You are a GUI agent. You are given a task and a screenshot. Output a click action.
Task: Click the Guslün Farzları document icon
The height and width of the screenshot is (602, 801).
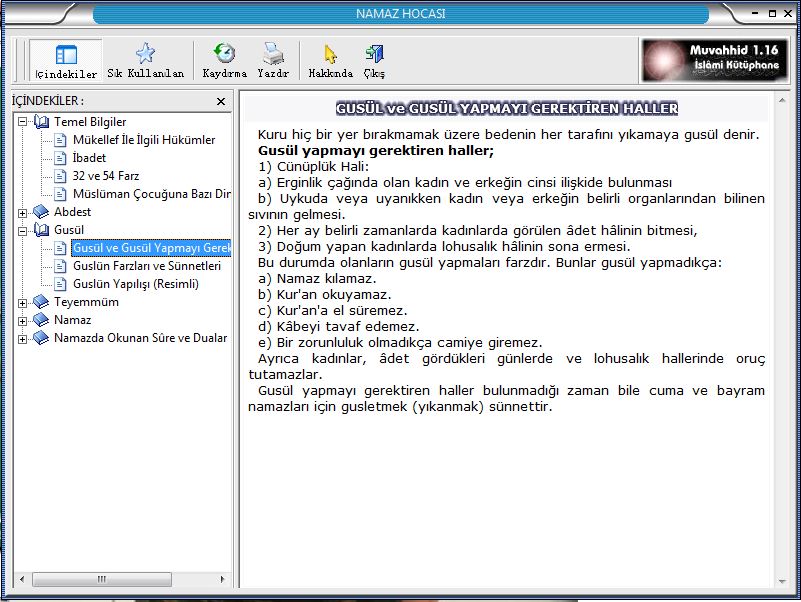click(x=60, y=266)
